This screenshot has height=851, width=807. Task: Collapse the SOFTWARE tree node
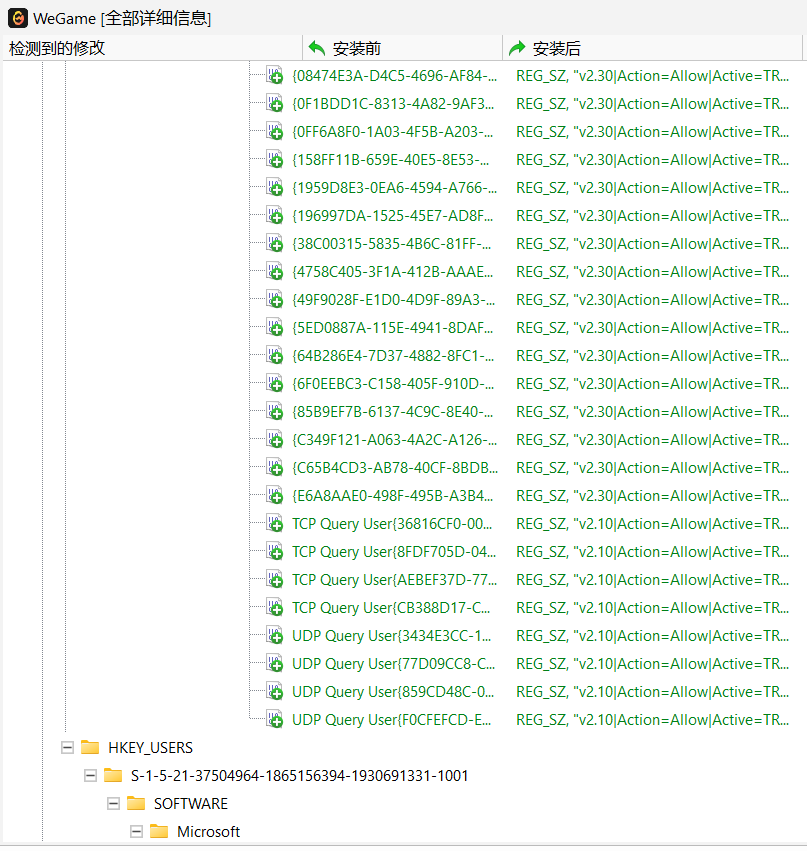coord(113,803)
